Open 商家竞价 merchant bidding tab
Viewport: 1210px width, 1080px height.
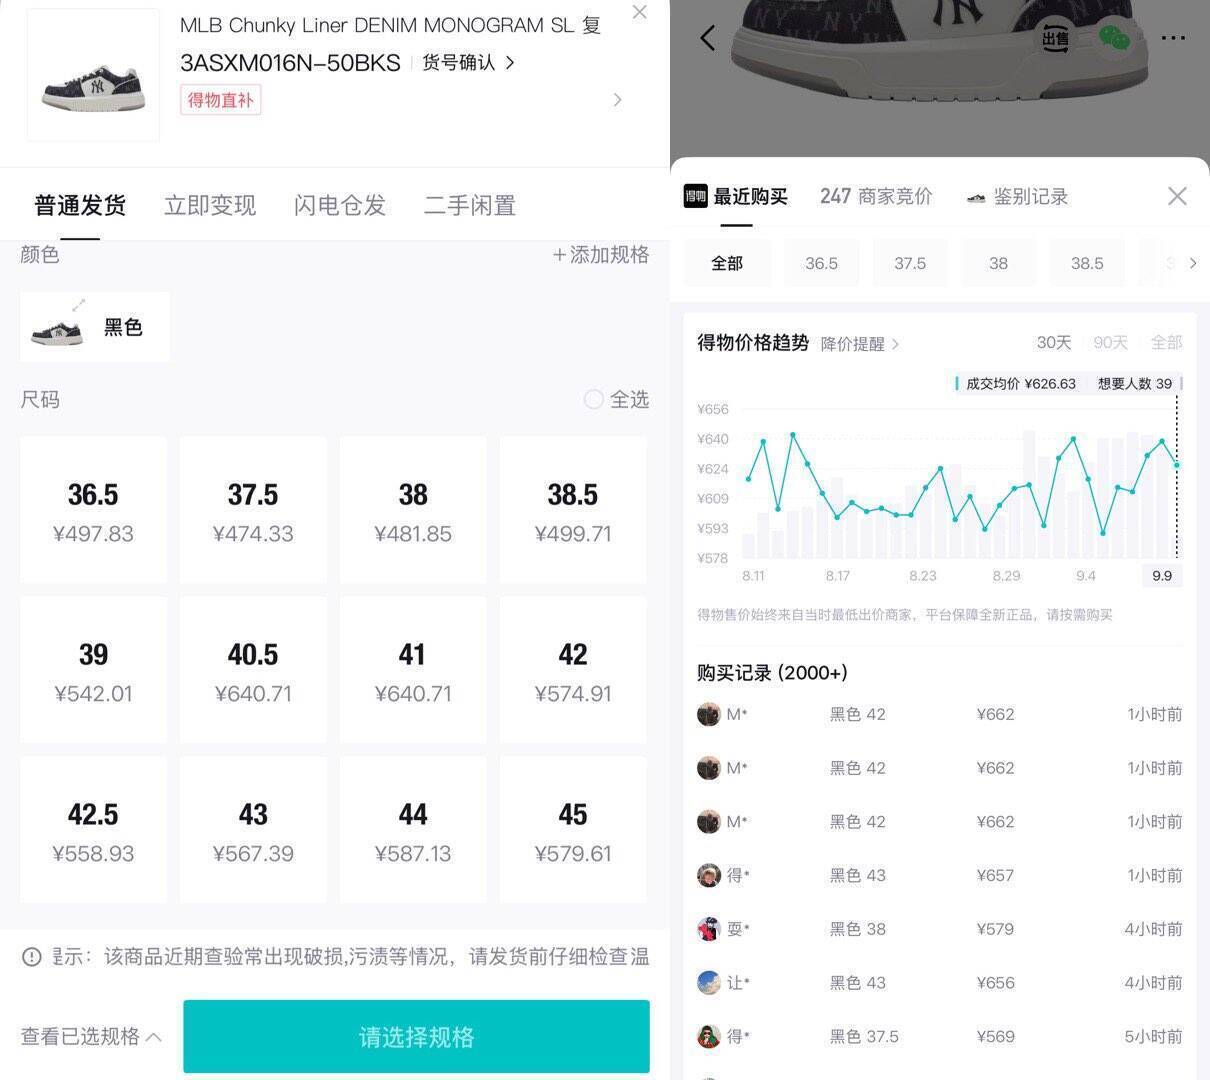pyautogui.click(x=876, y=196)
